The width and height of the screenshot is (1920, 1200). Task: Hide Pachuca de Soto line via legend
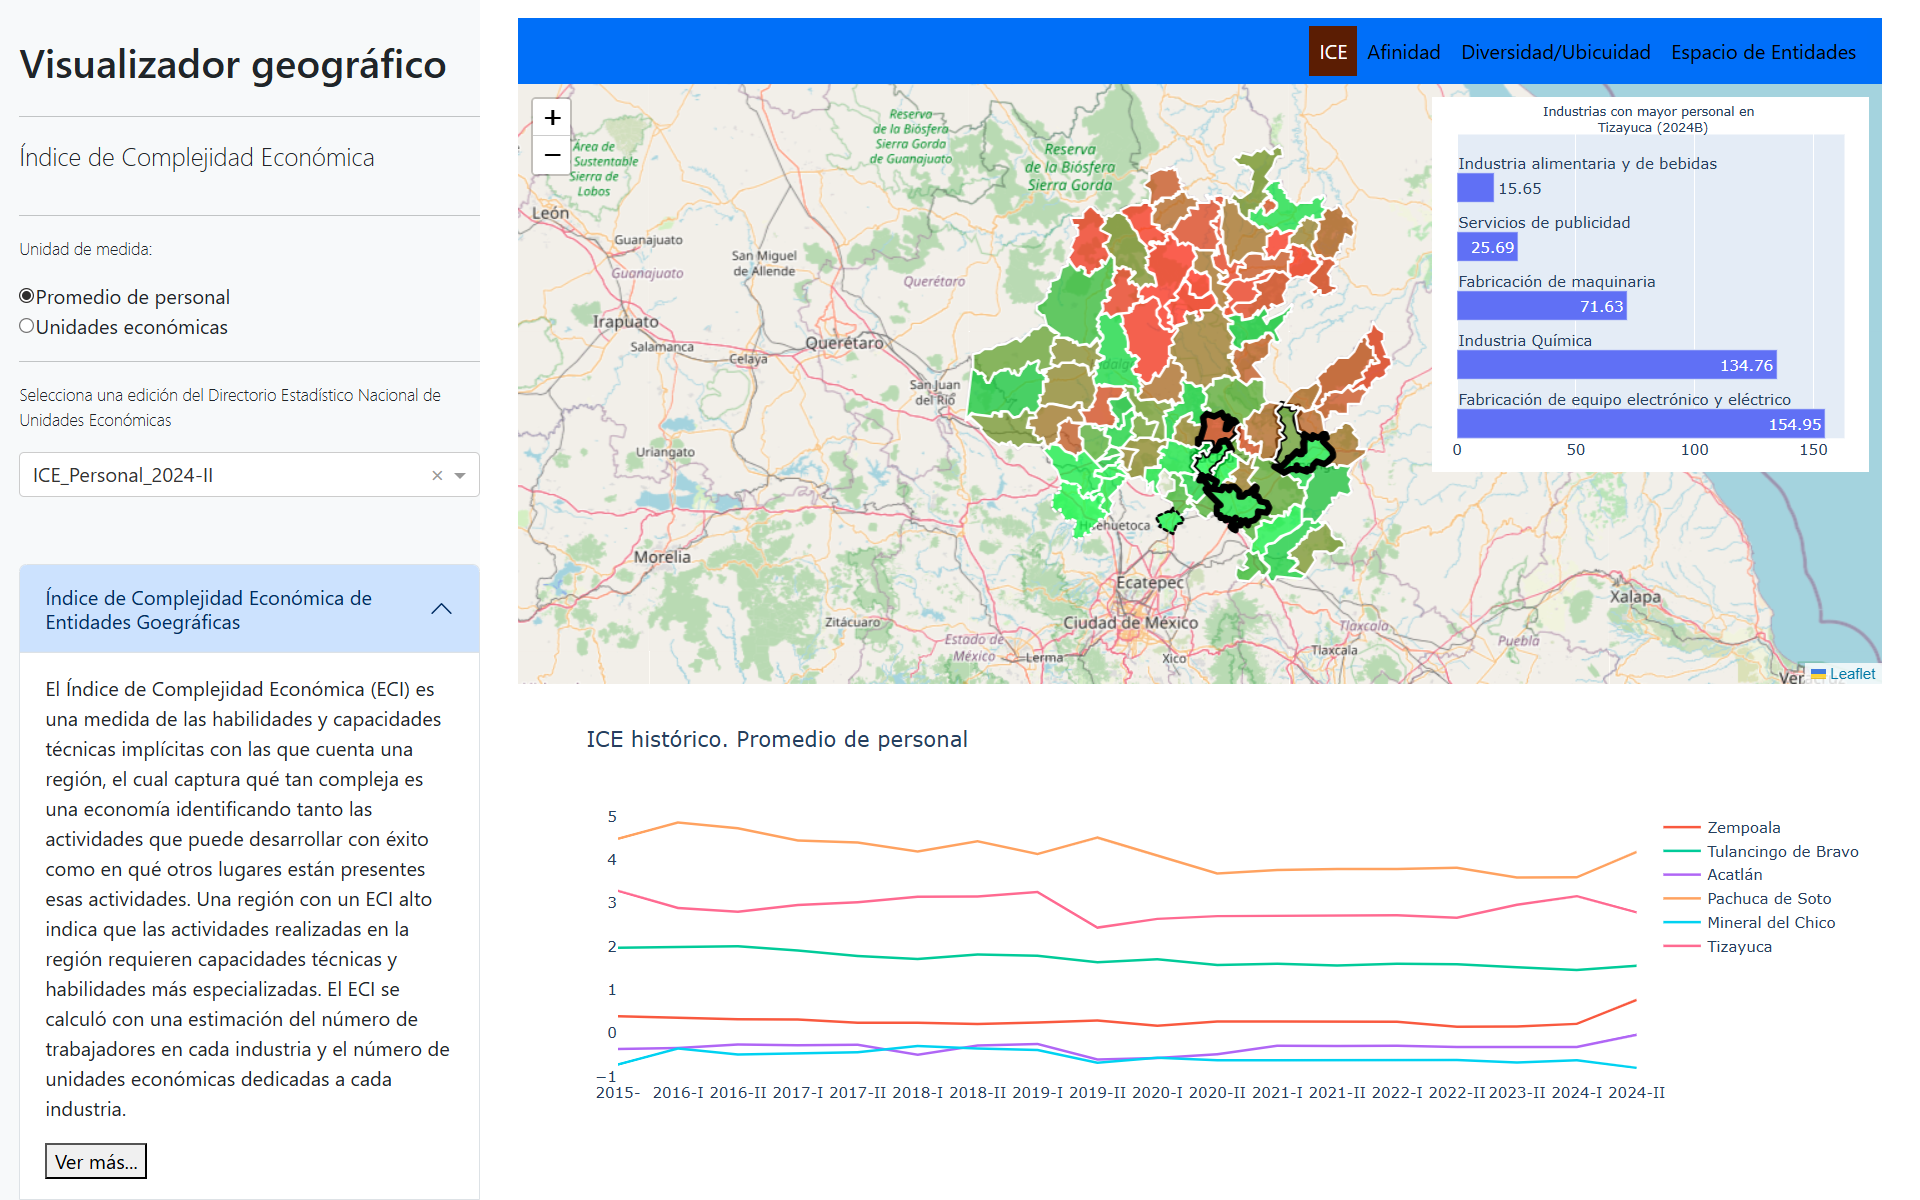pyautogui.click(x=1768, y=898)
